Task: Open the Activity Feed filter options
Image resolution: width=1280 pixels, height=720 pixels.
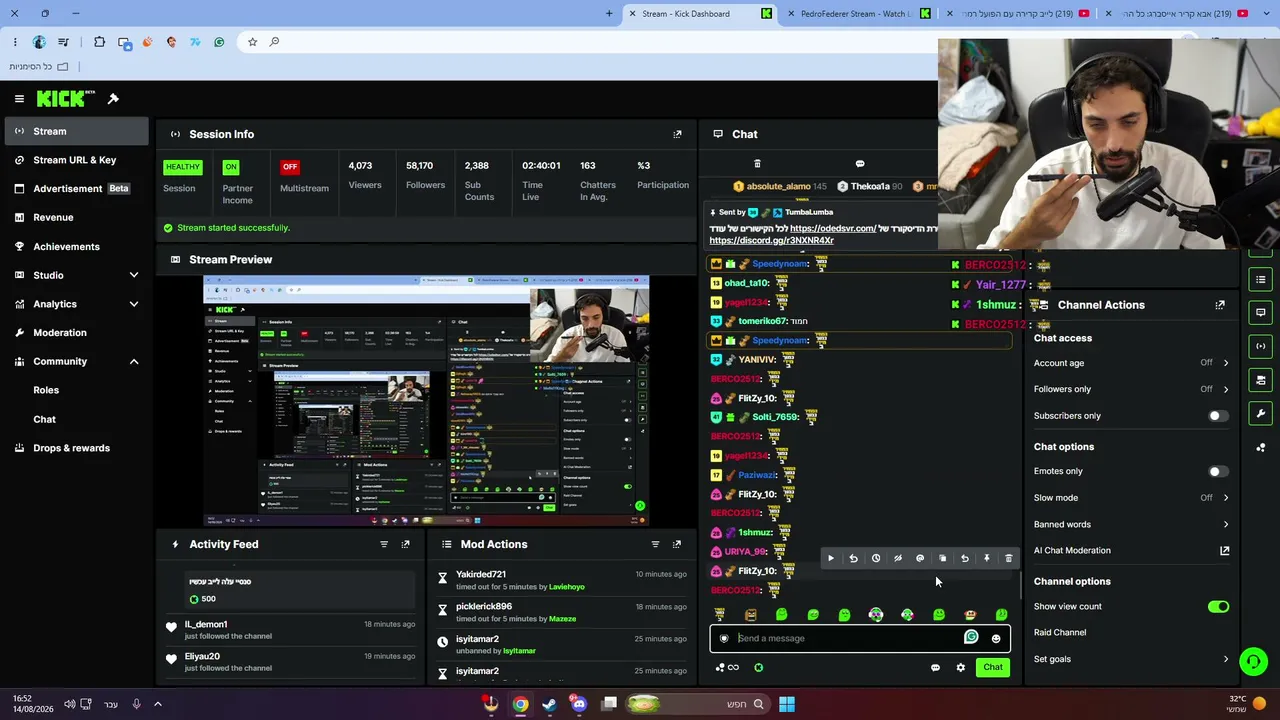Action: point(384,544)
